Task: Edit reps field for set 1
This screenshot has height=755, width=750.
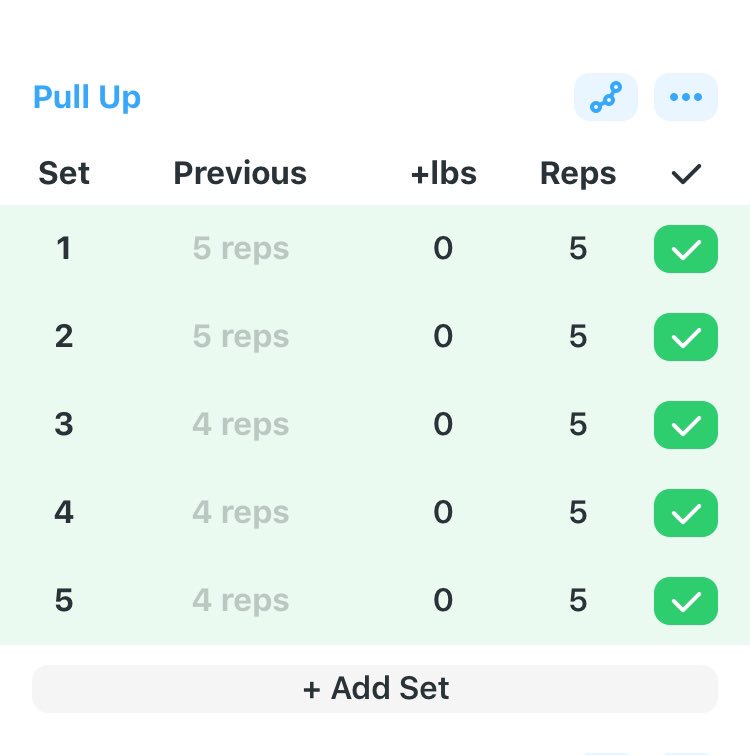Action: click(x=578, y=249)
